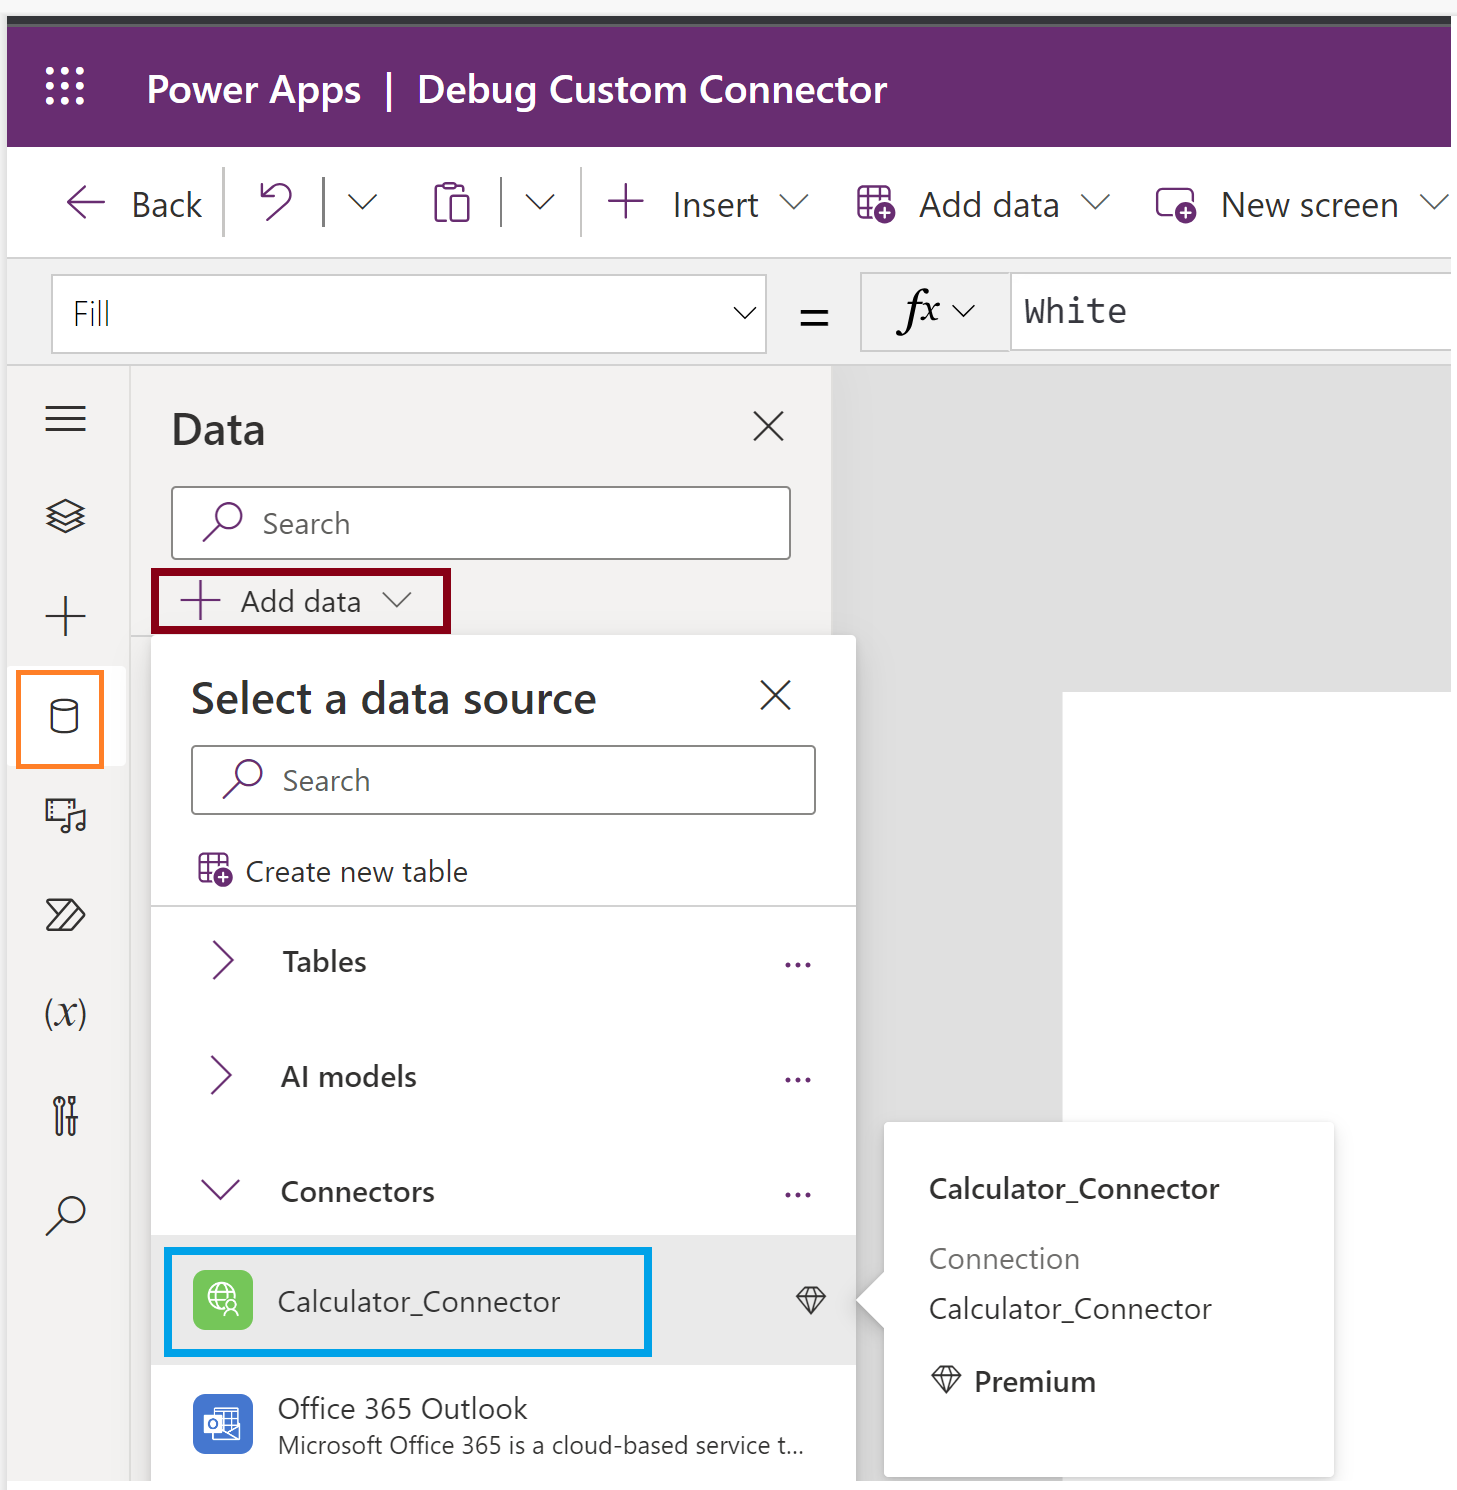Open Variables (x) icon in sidebar
This screenshot has height=1490, width=1457.
65,1014
